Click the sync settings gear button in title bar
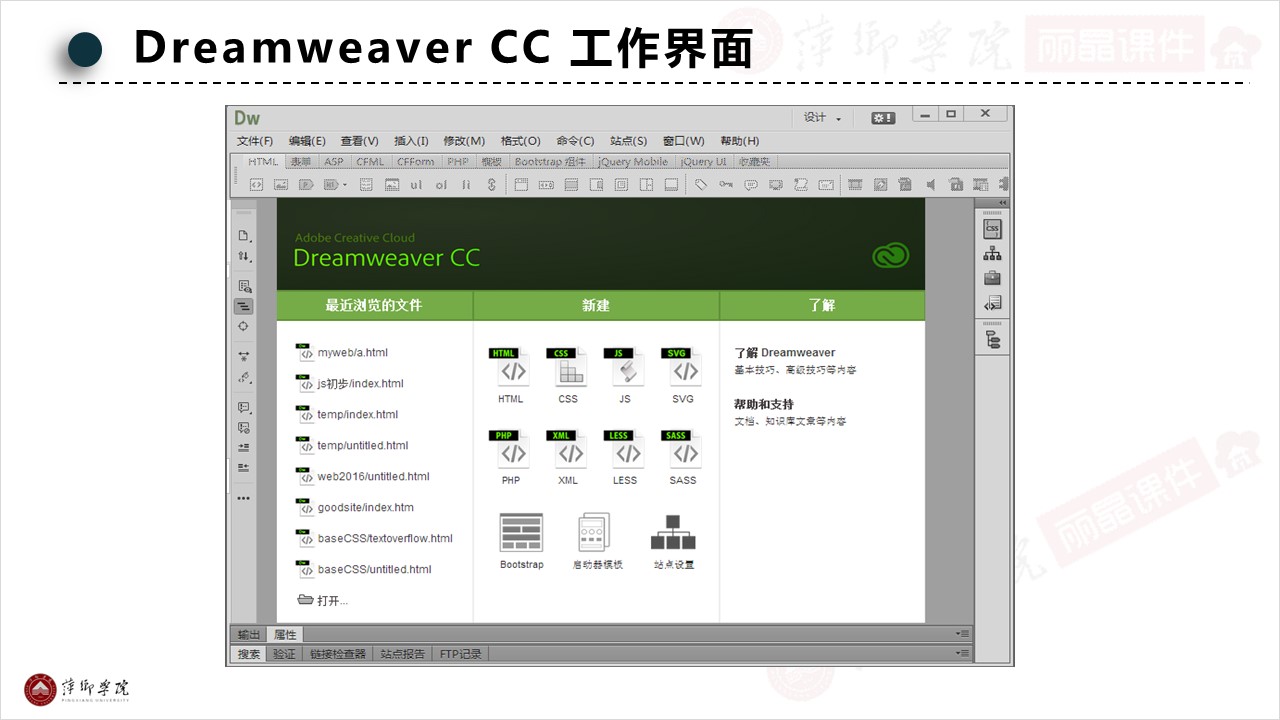The width and height of the screenshot is (1280, 720). [883, 117]
